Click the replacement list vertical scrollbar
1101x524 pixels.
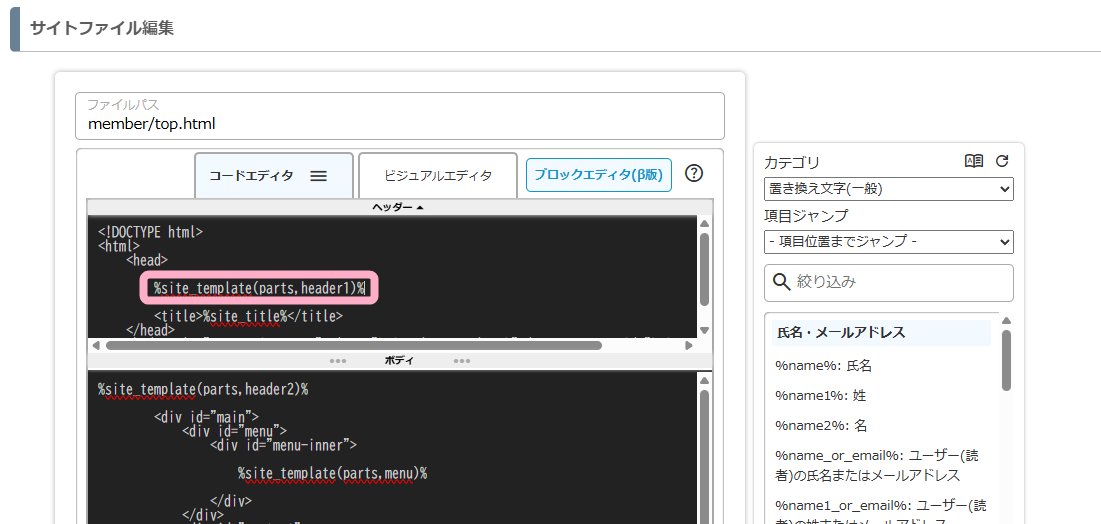[x=1006, y=360]
